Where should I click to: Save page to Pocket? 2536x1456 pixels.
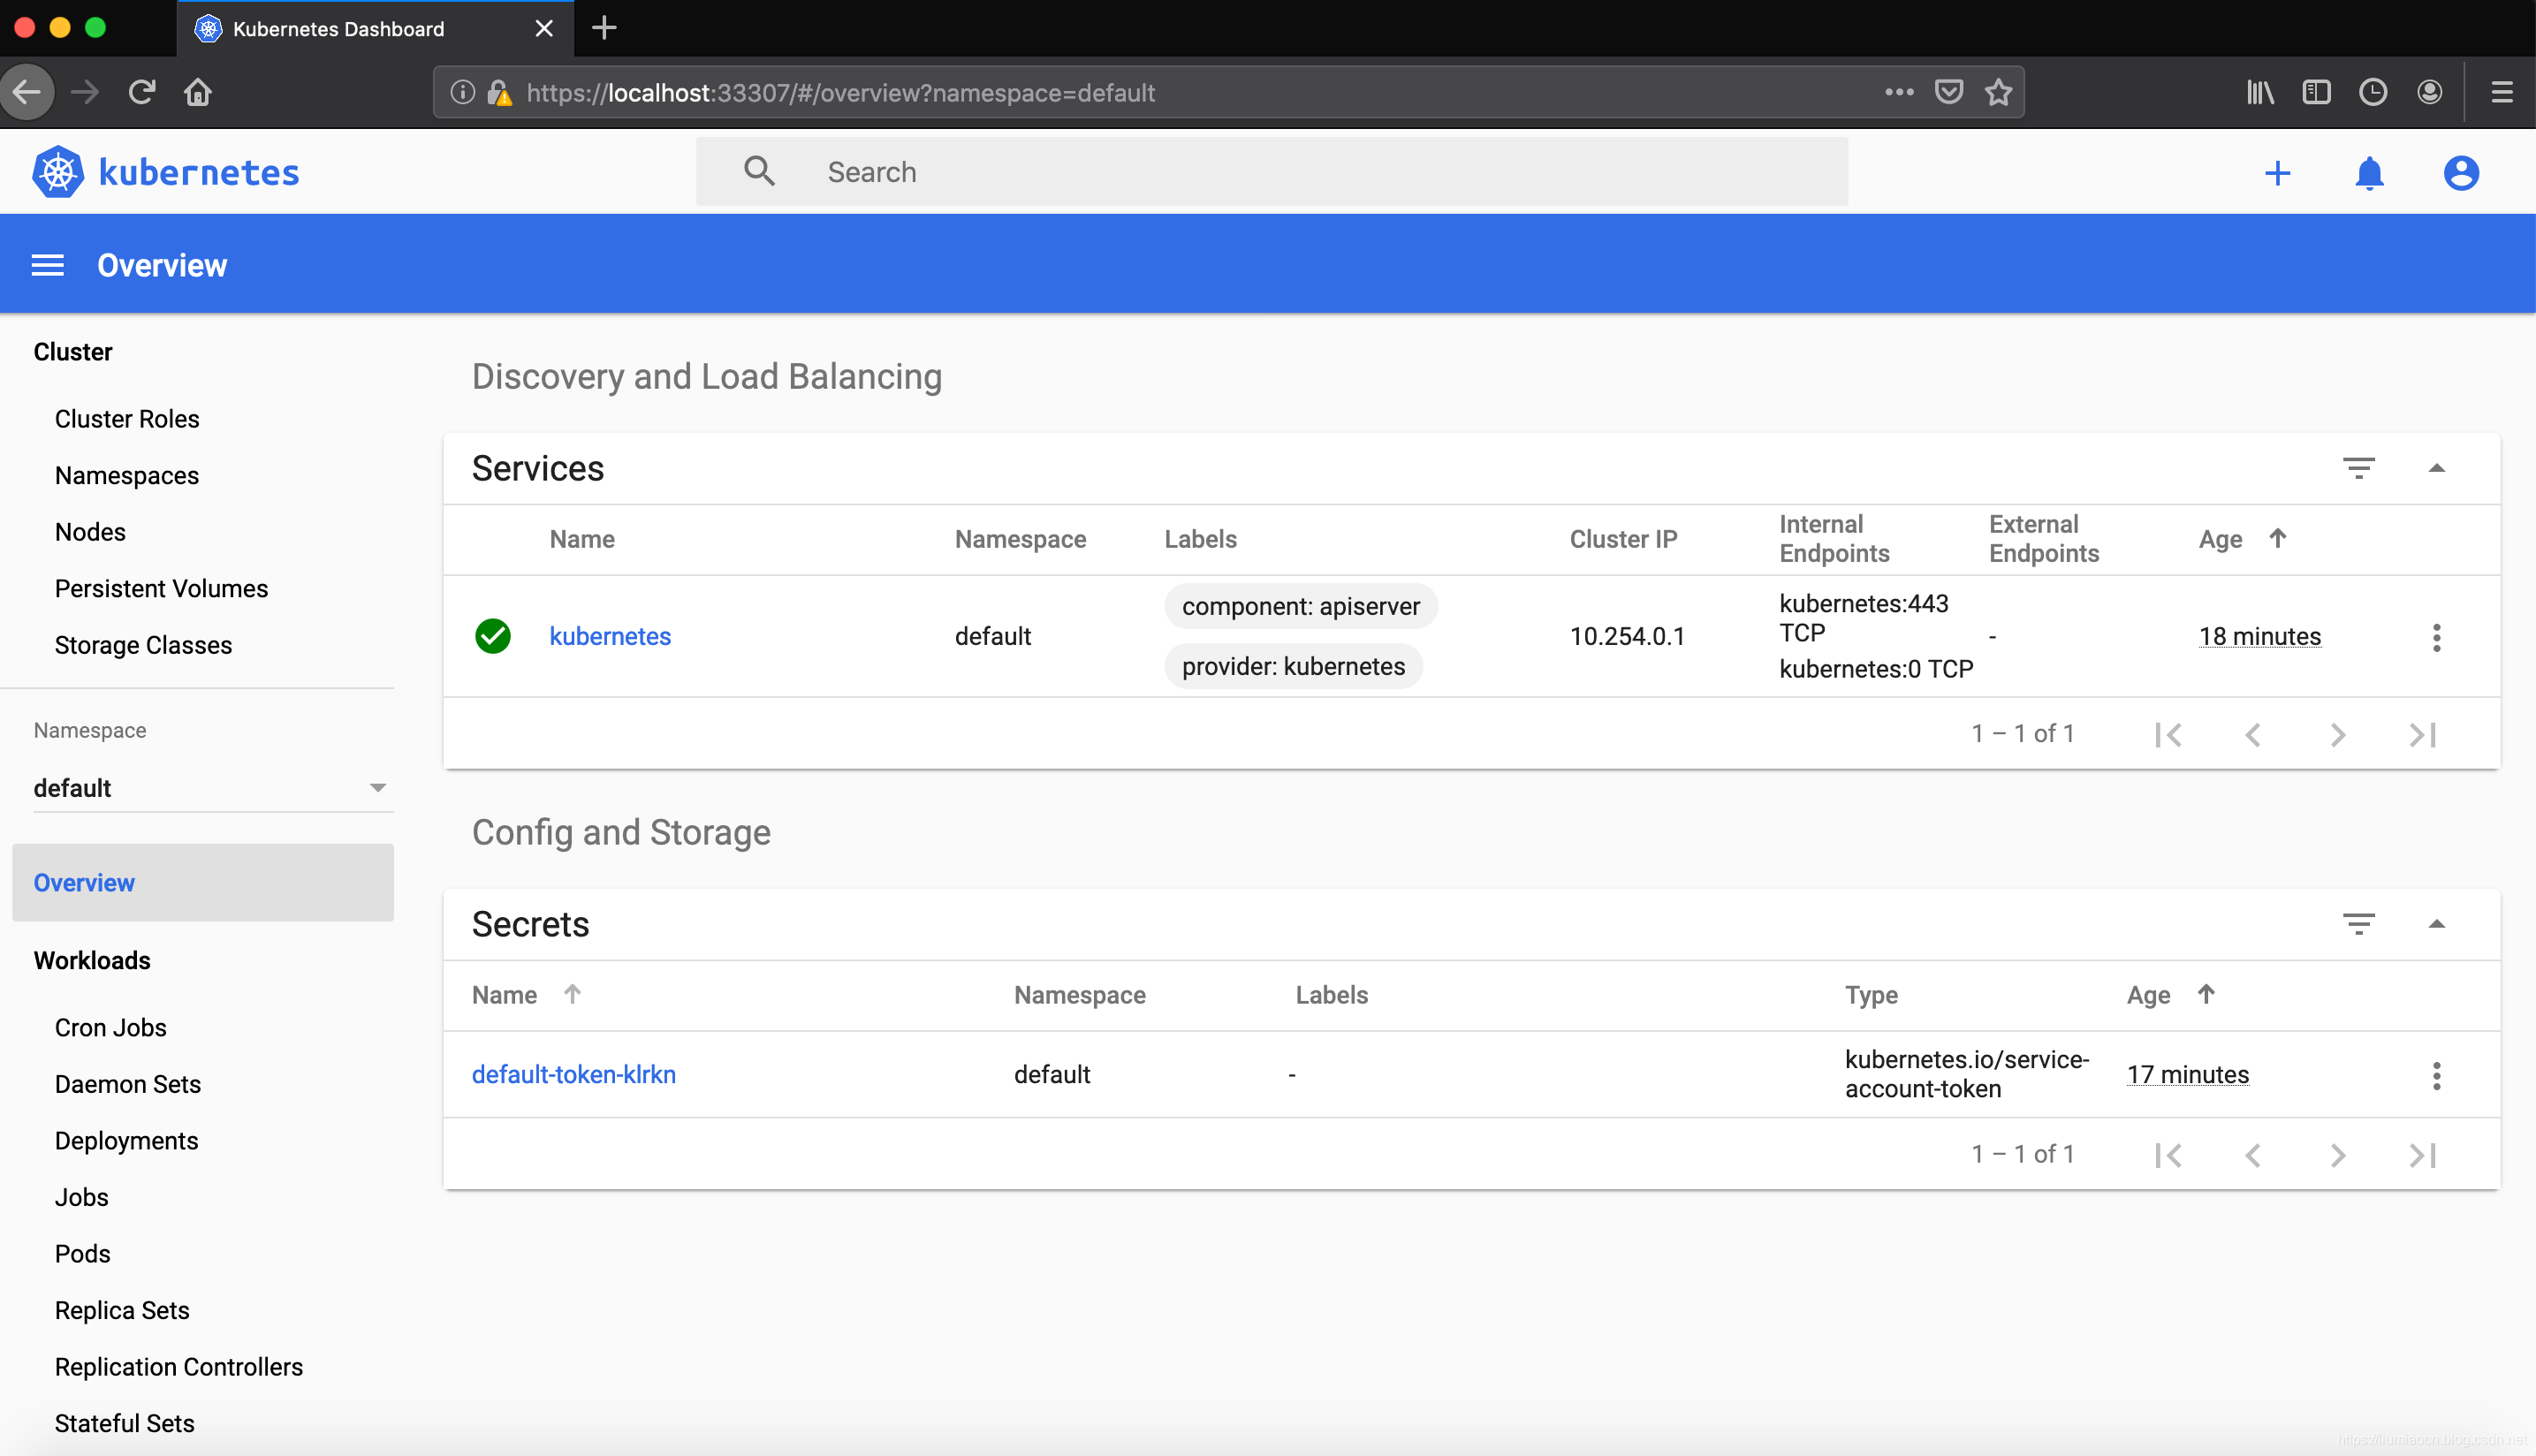1948,92
